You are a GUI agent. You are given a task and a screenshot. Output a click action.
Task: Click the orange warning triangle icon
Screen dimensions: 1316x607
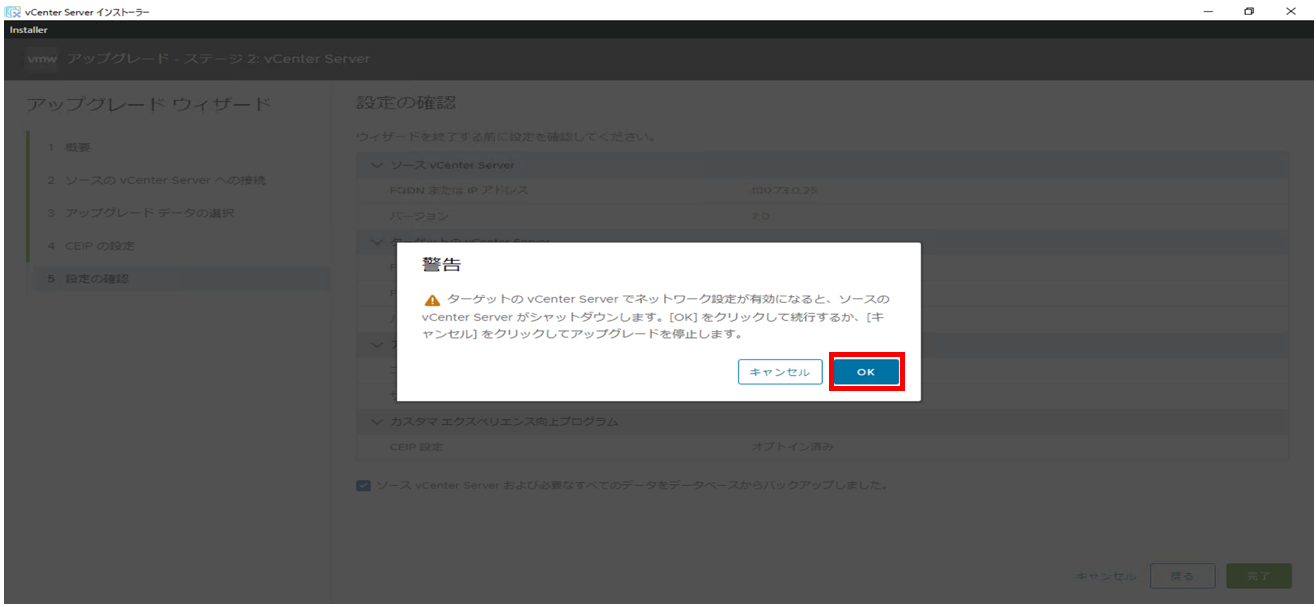click(432, 300)
